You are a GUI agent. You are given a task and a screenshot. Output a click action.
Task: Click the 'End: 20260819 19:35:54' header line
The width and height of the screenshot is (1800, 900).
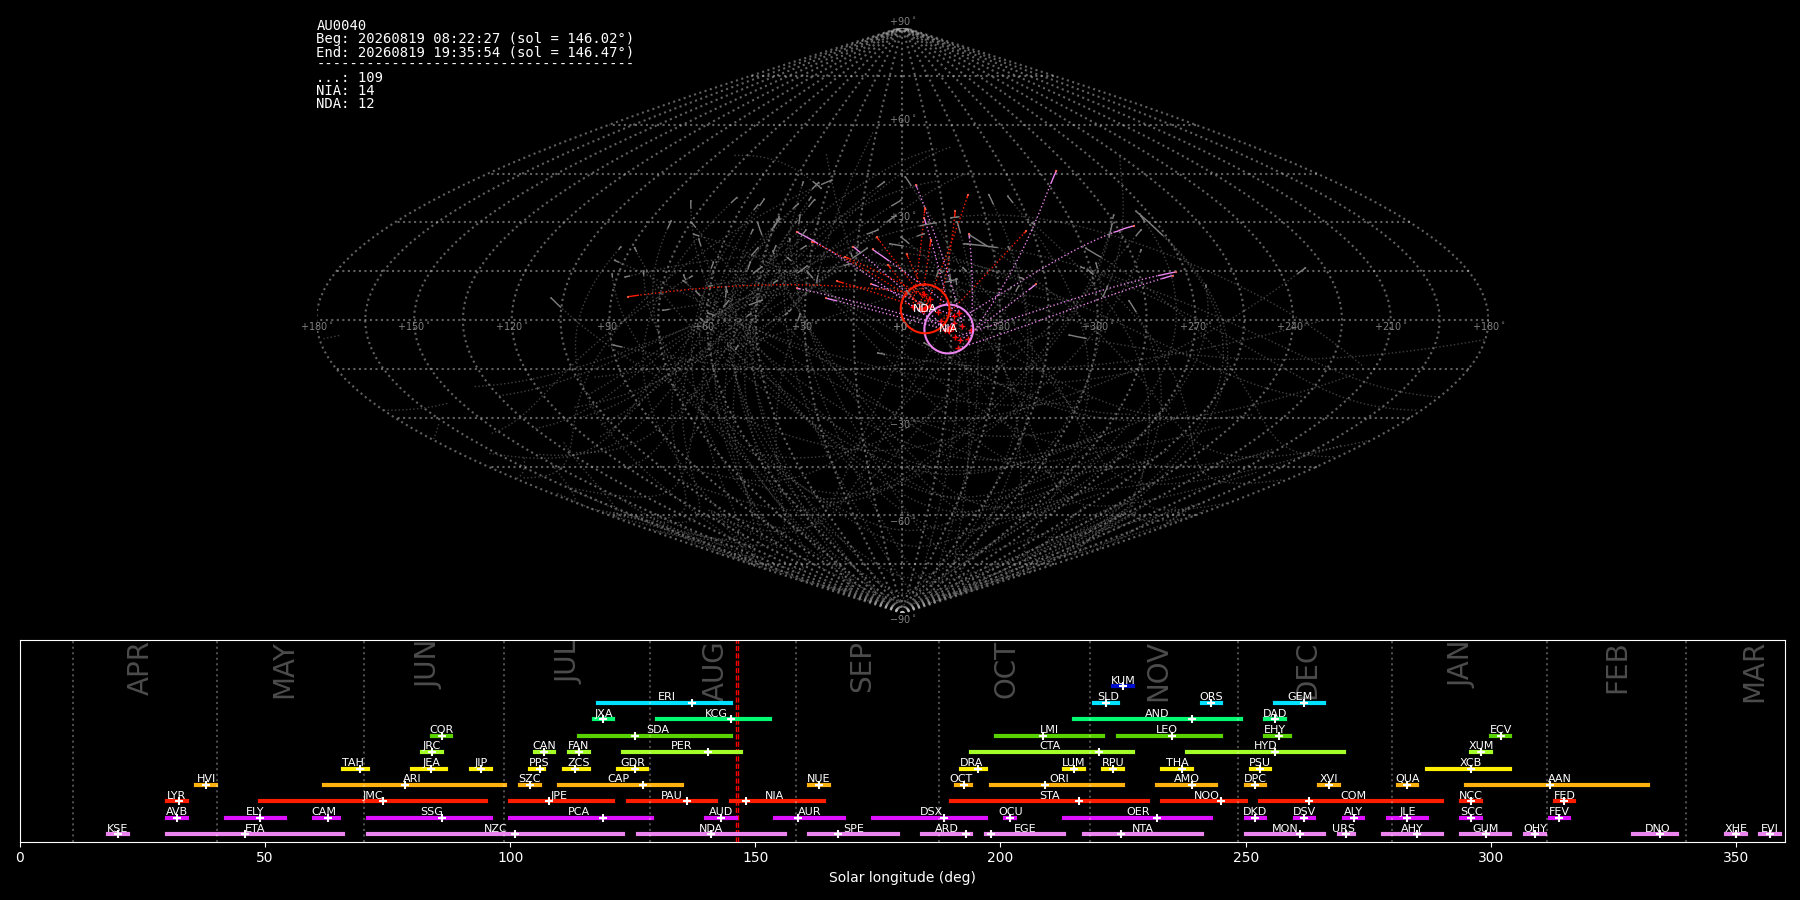click(475, 52)
